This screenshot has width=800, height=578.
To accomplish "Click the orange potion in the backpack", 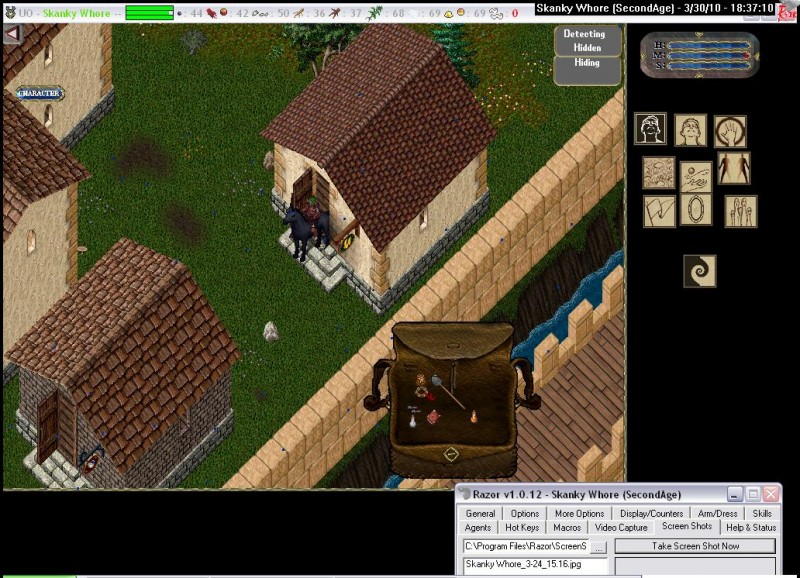I will (473, 417).
